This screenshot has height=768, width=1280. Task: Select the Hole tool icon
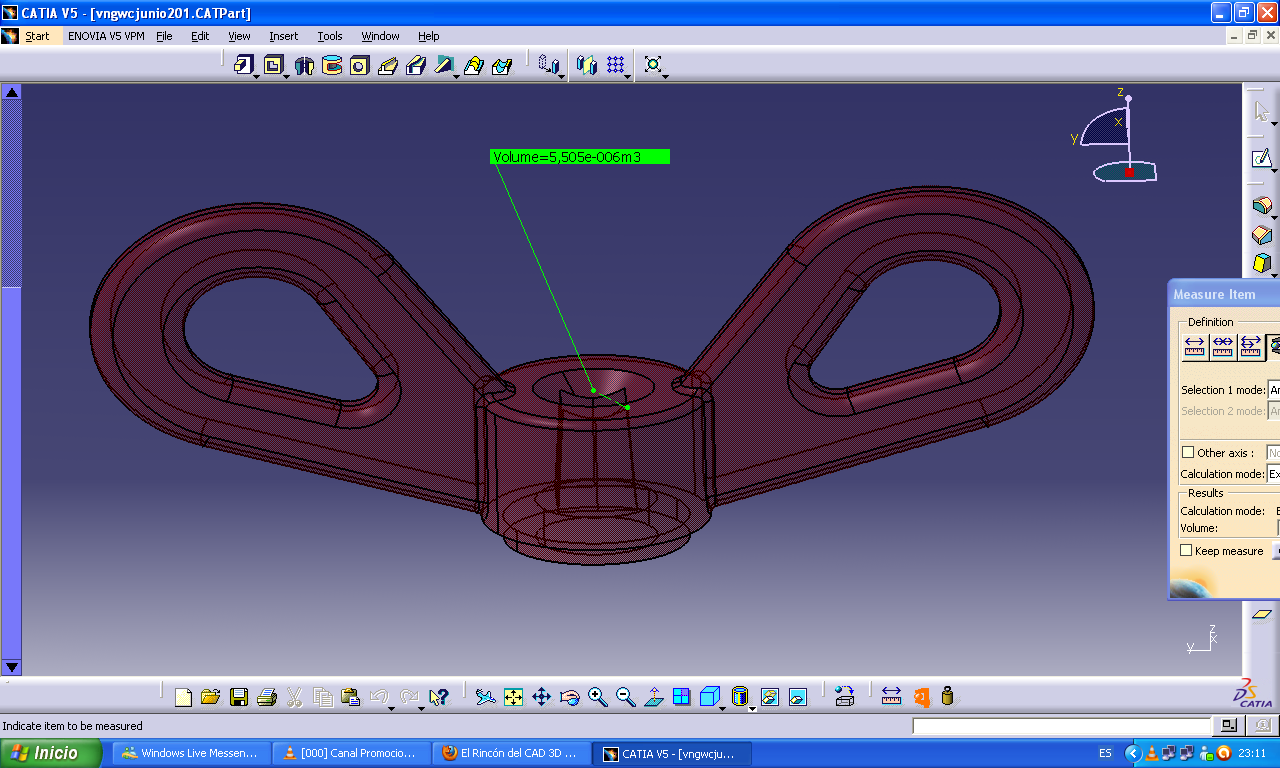coord(360,65)
